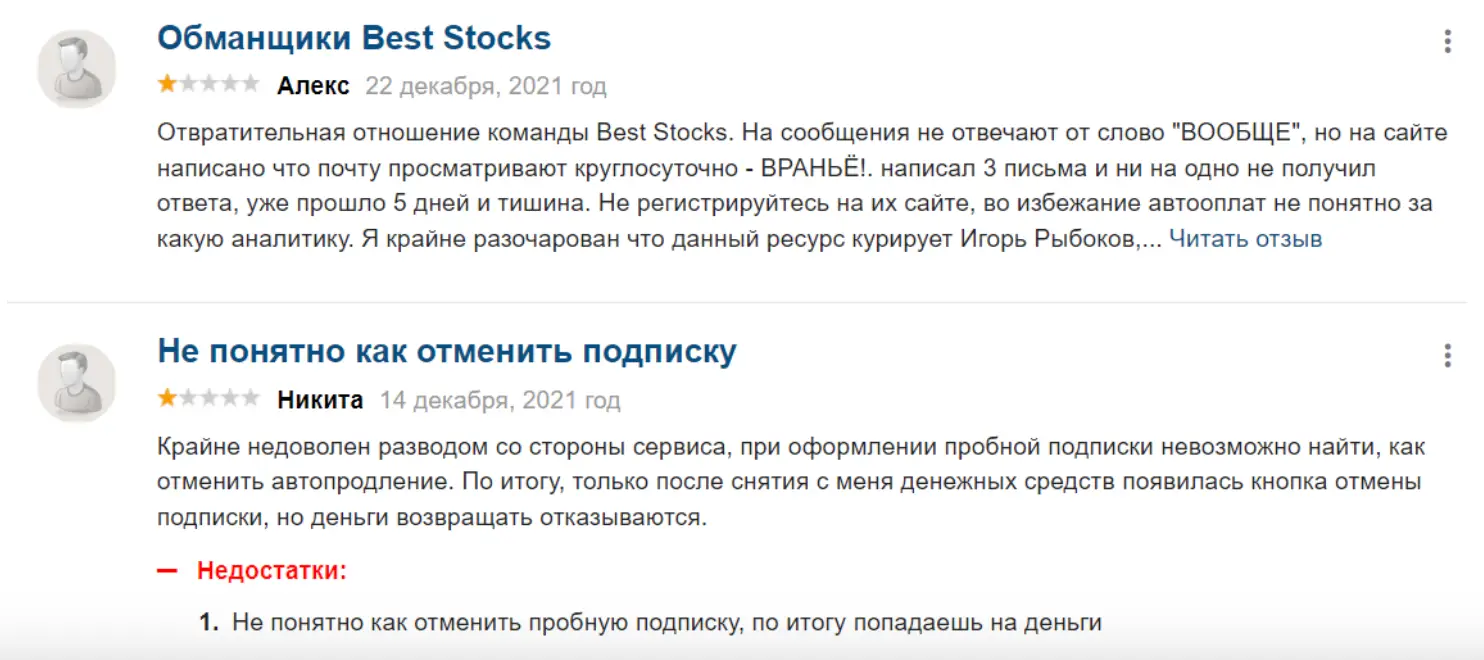Click the fifth gray star in Никита's rating
1484x660 pixels.
pos(250,400)
